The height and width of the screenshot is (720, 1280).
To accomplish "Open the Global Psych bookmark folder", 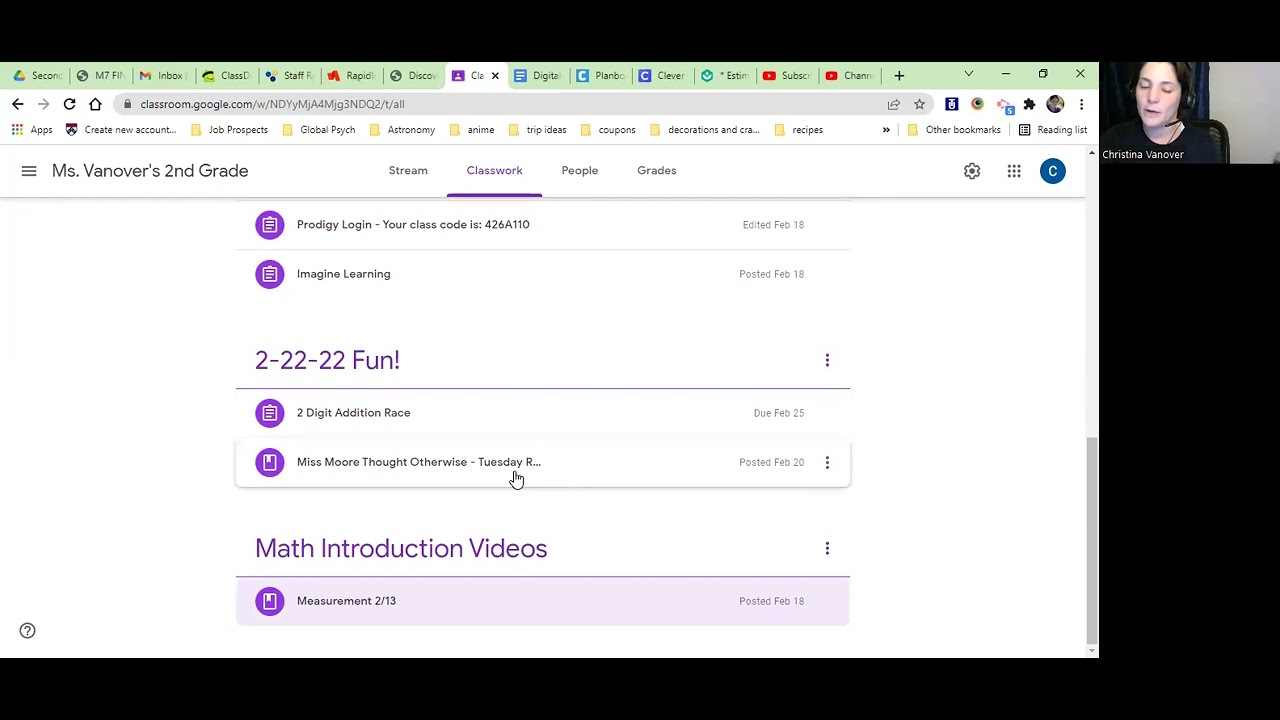I will 319,130.
